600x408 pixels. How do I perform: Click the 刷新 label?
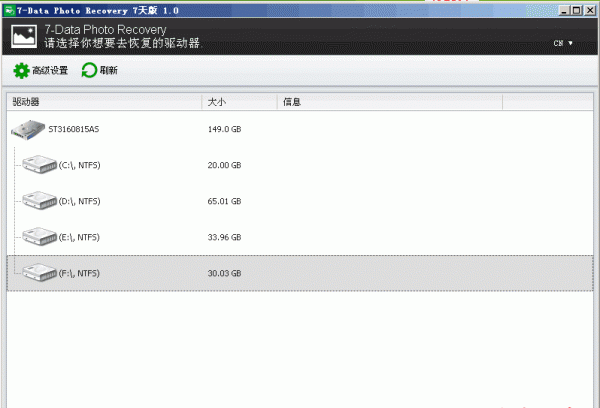(x=109, y=70)
